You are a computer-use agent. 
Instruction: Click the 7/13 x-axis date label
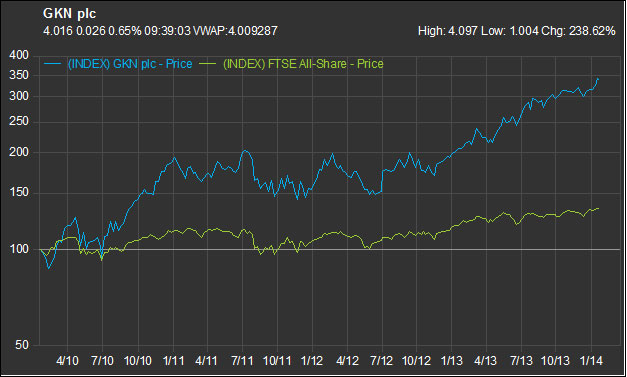coord(521,361)
